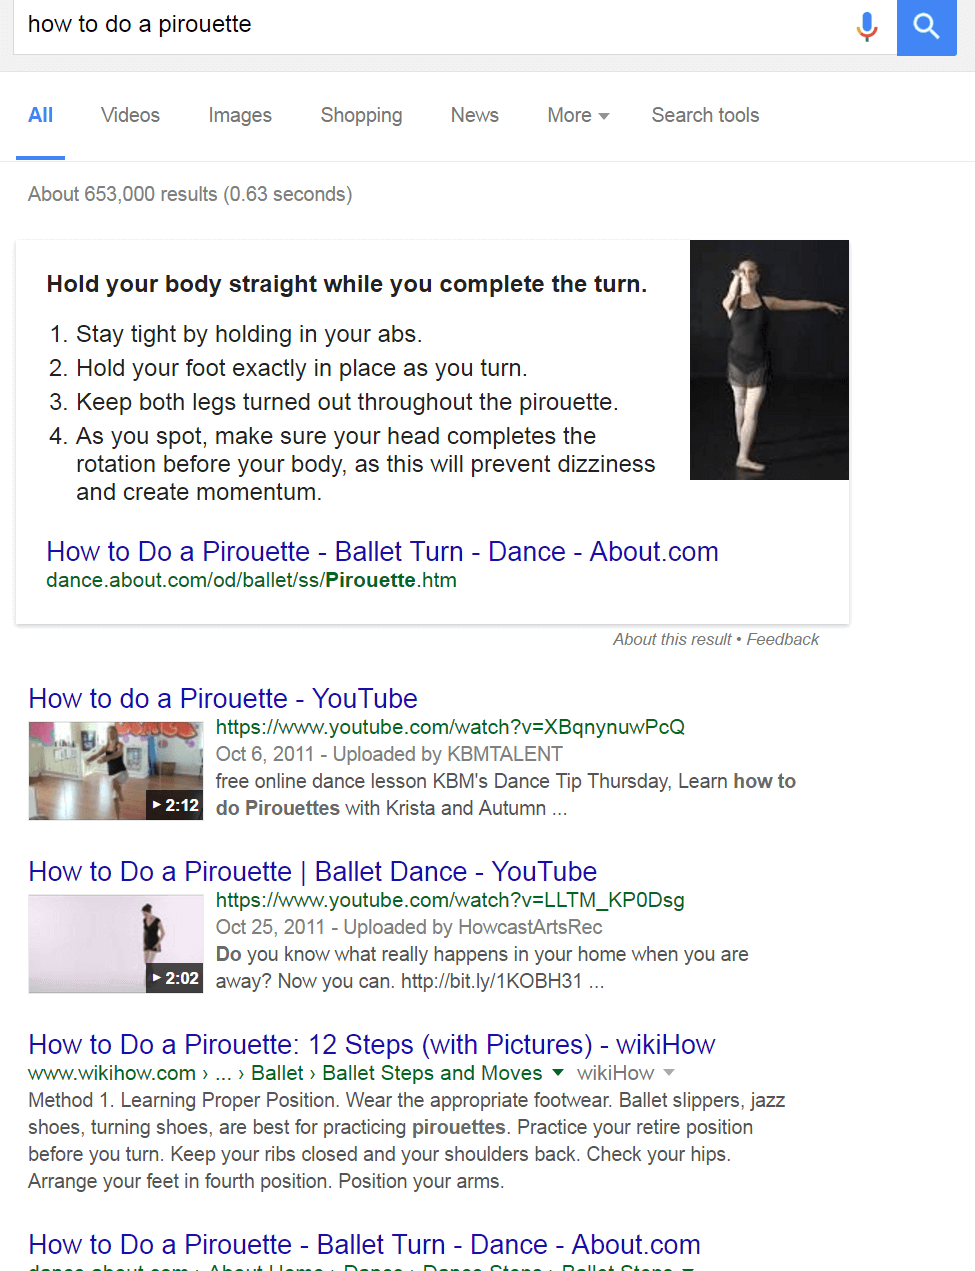Open Search tools options
Image resolution: width=975 pixels, height=1271 pixels.
705,115
